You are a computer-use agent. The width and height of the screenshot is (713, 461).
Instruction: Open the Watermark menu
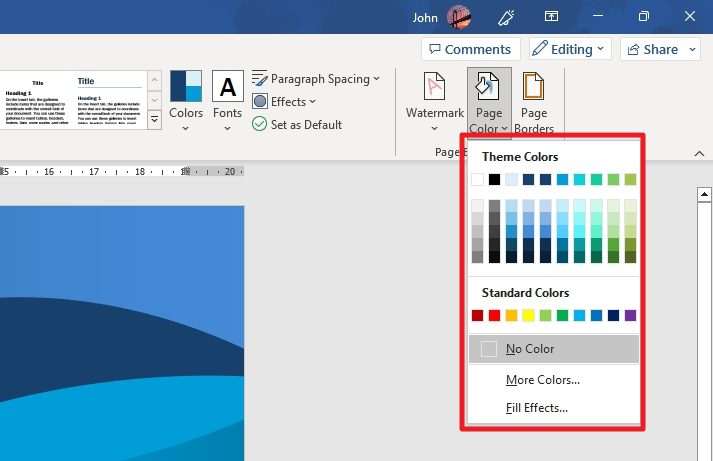coord(435,102)
